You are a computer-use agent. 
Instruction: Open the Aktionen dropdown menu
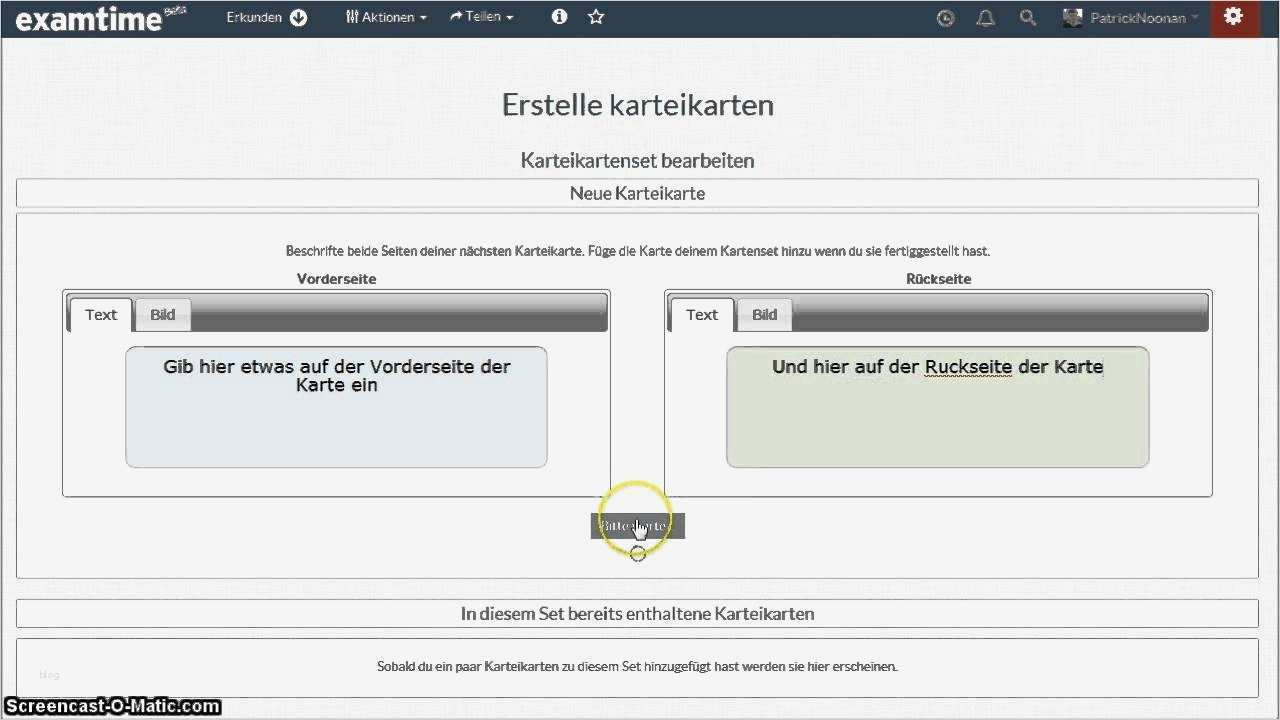(385, 17)
